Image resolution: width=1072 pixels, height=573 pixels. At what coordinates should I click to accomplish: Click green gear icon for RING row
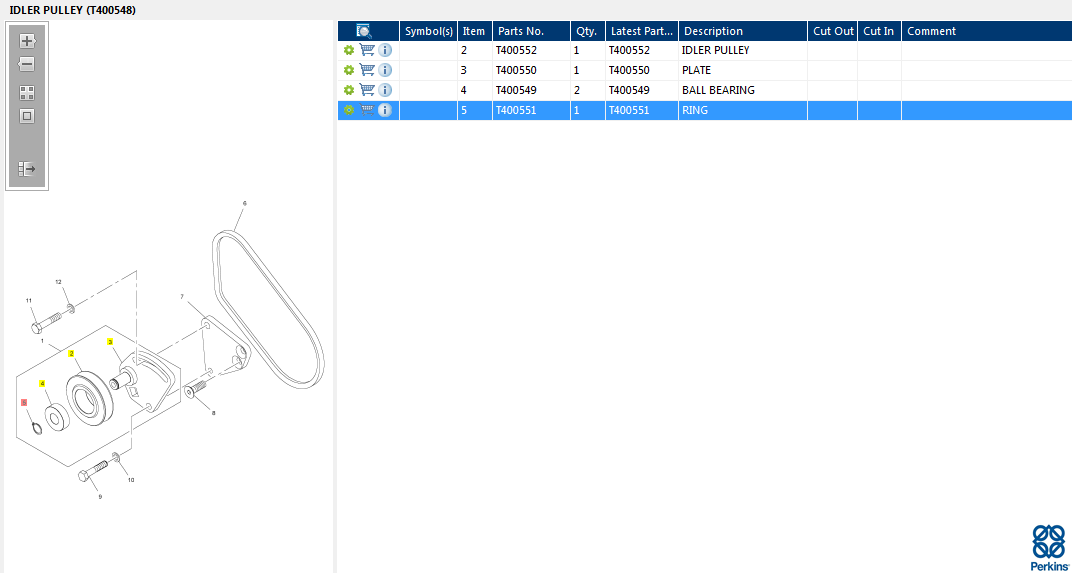click(x=349, y=110)
